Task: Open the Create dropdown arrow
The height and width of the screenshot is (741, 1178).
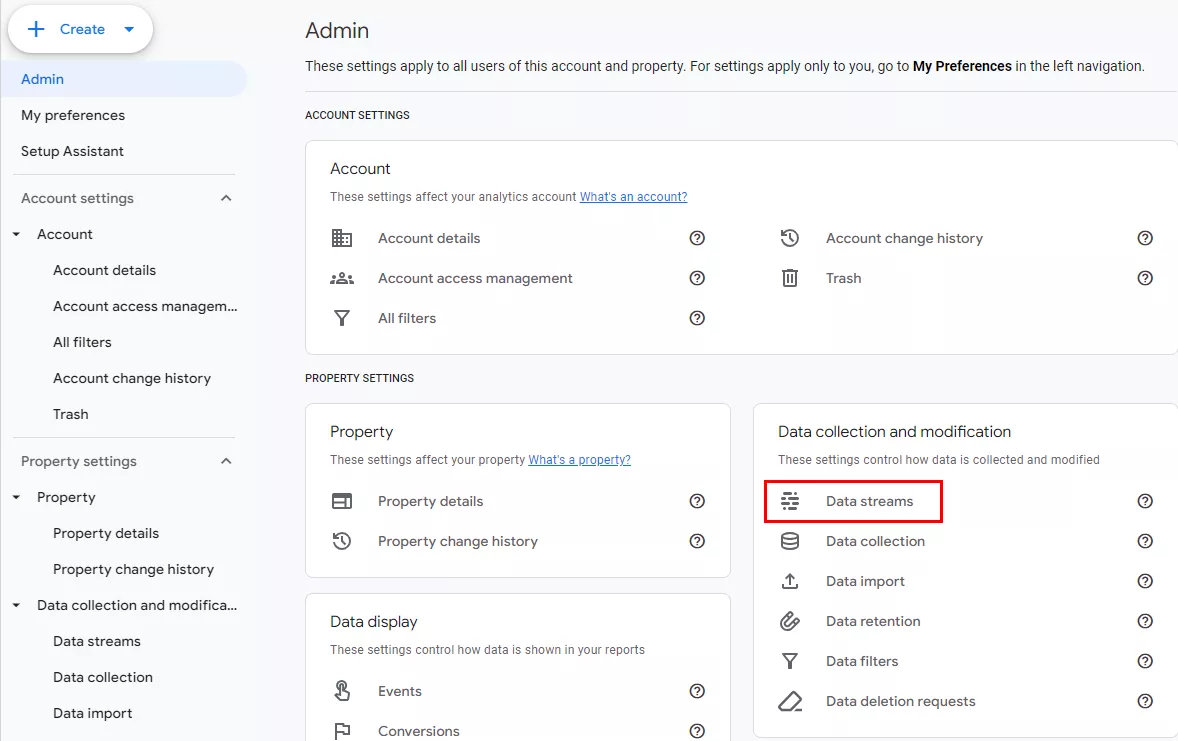Action: 129,29
